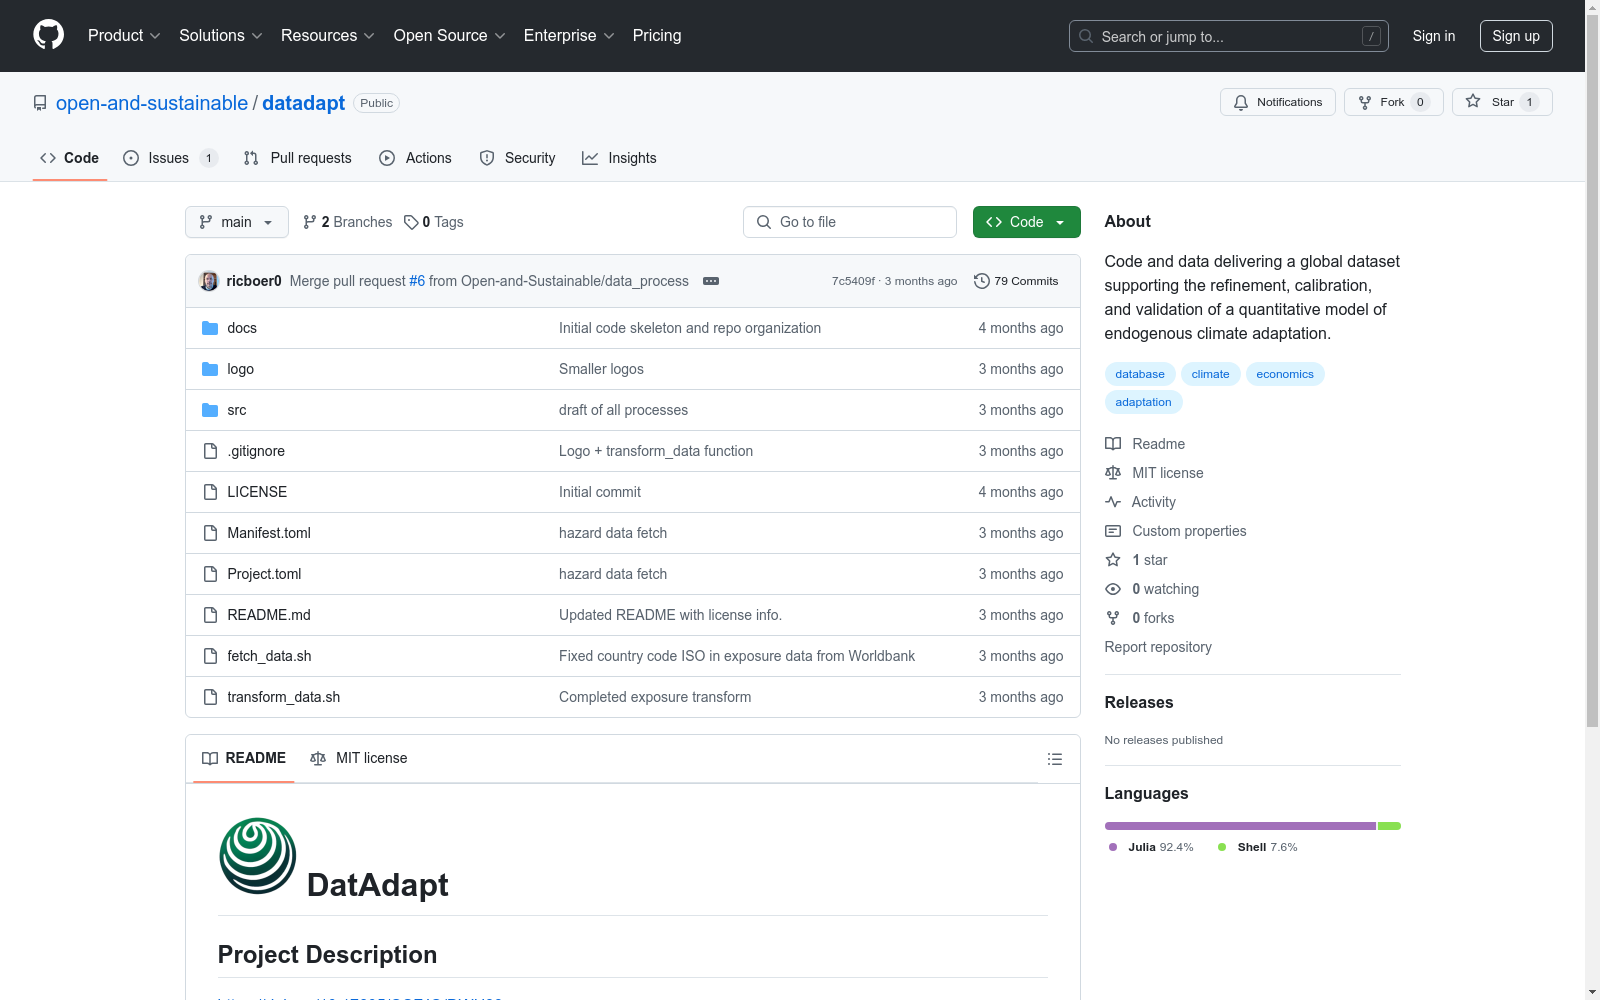Click the Notifications bell button
Image resolution: width=1600 pixels, height=1000 pixels.
1277,102
